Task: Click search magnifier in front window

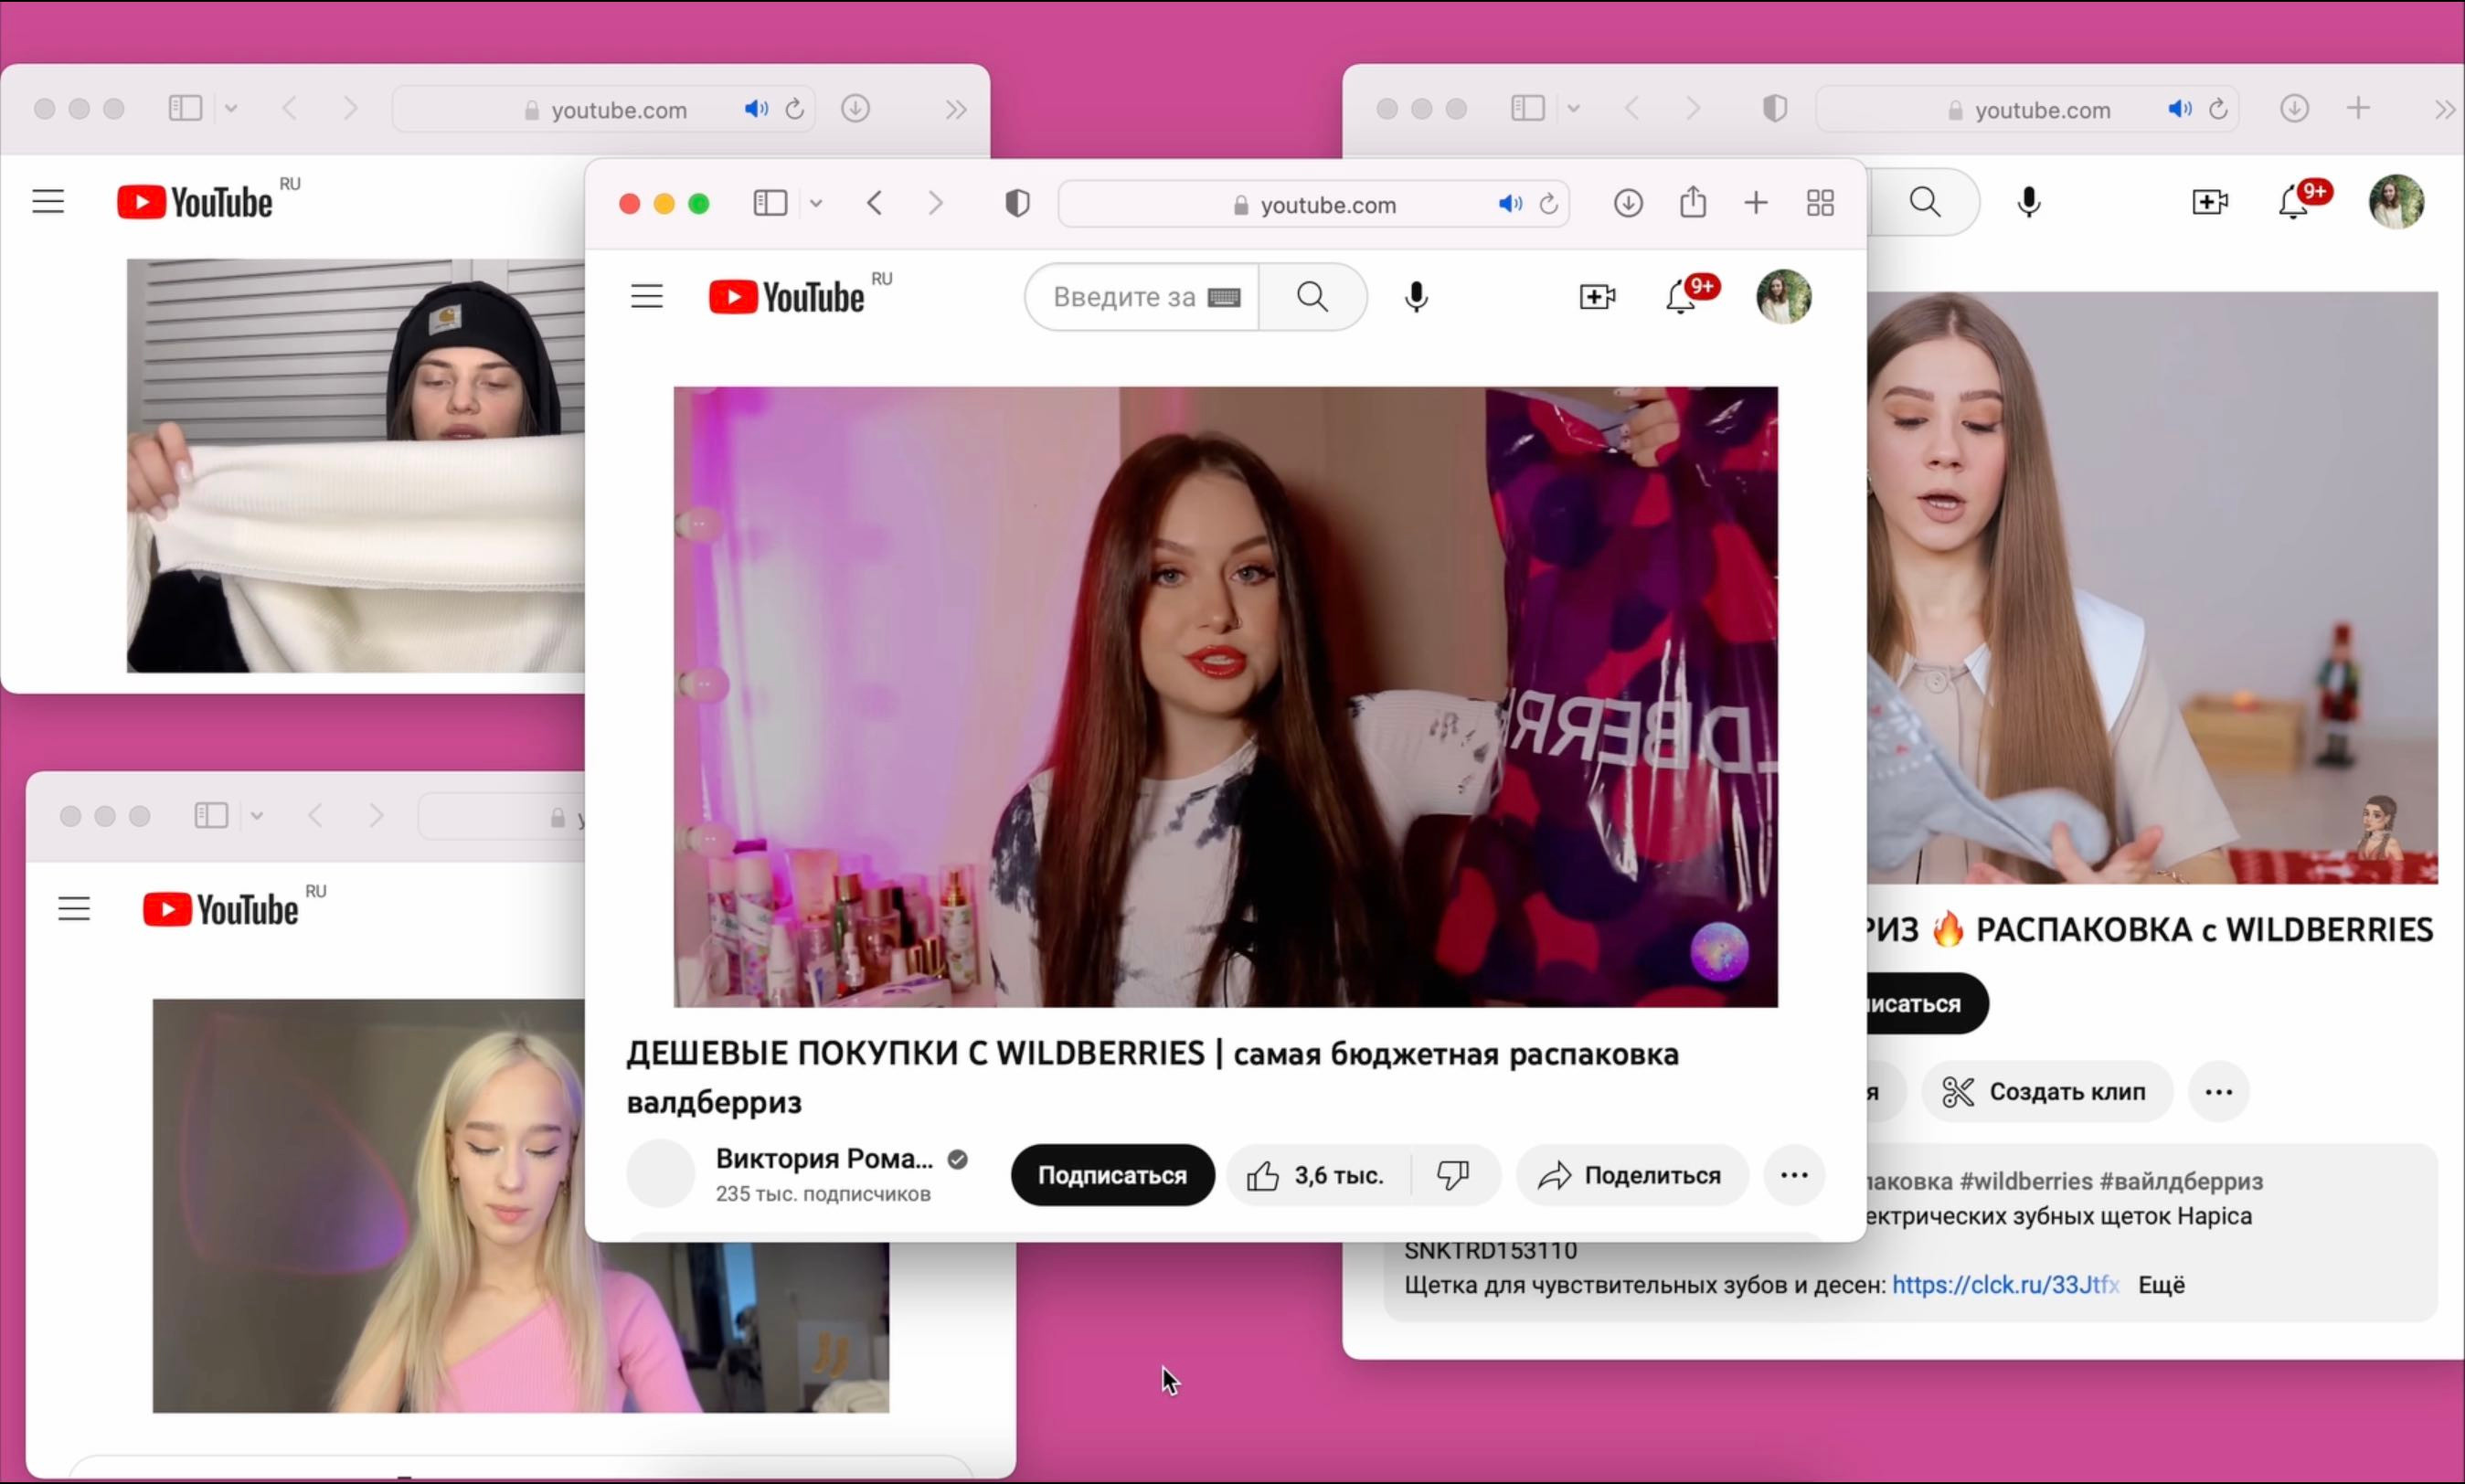Action: point(1313,297)
